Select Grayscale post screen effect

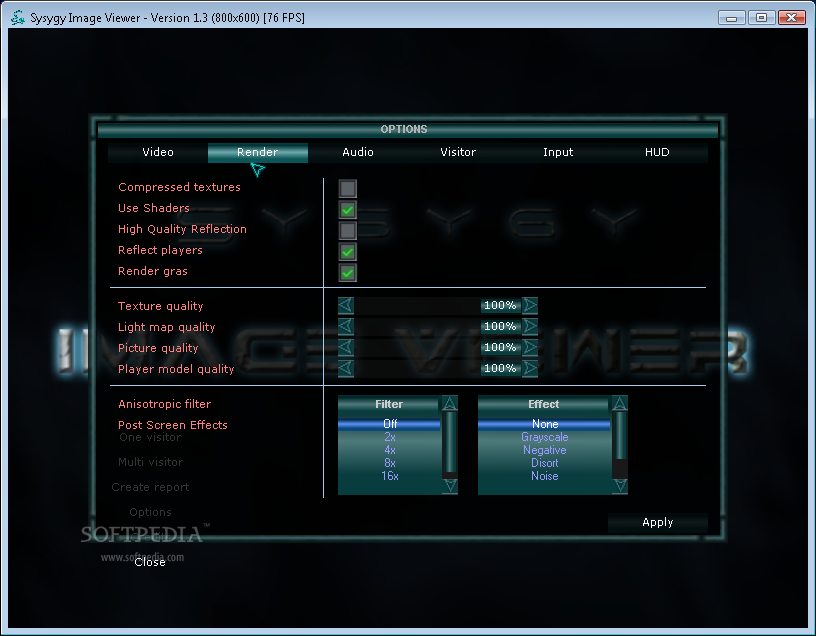[x=544, y=437]
